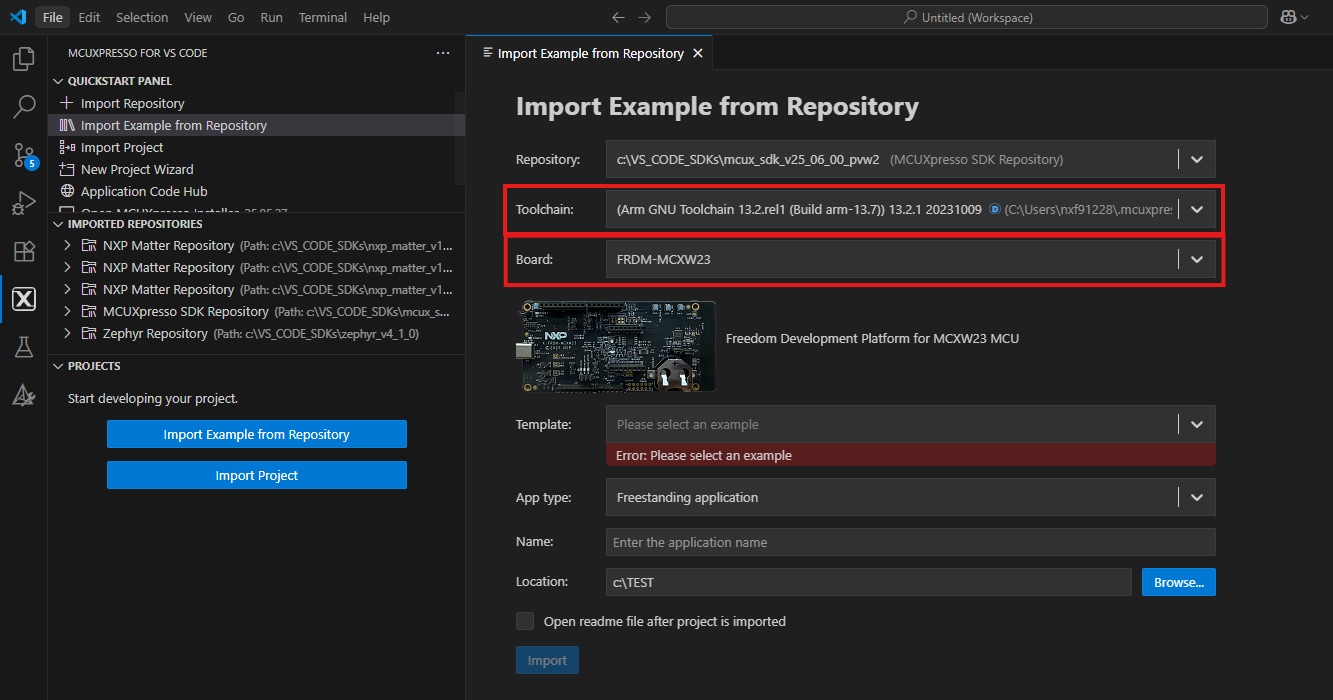Open the MCUXpresso for VS Code extension sidebar

pos(23,298)
